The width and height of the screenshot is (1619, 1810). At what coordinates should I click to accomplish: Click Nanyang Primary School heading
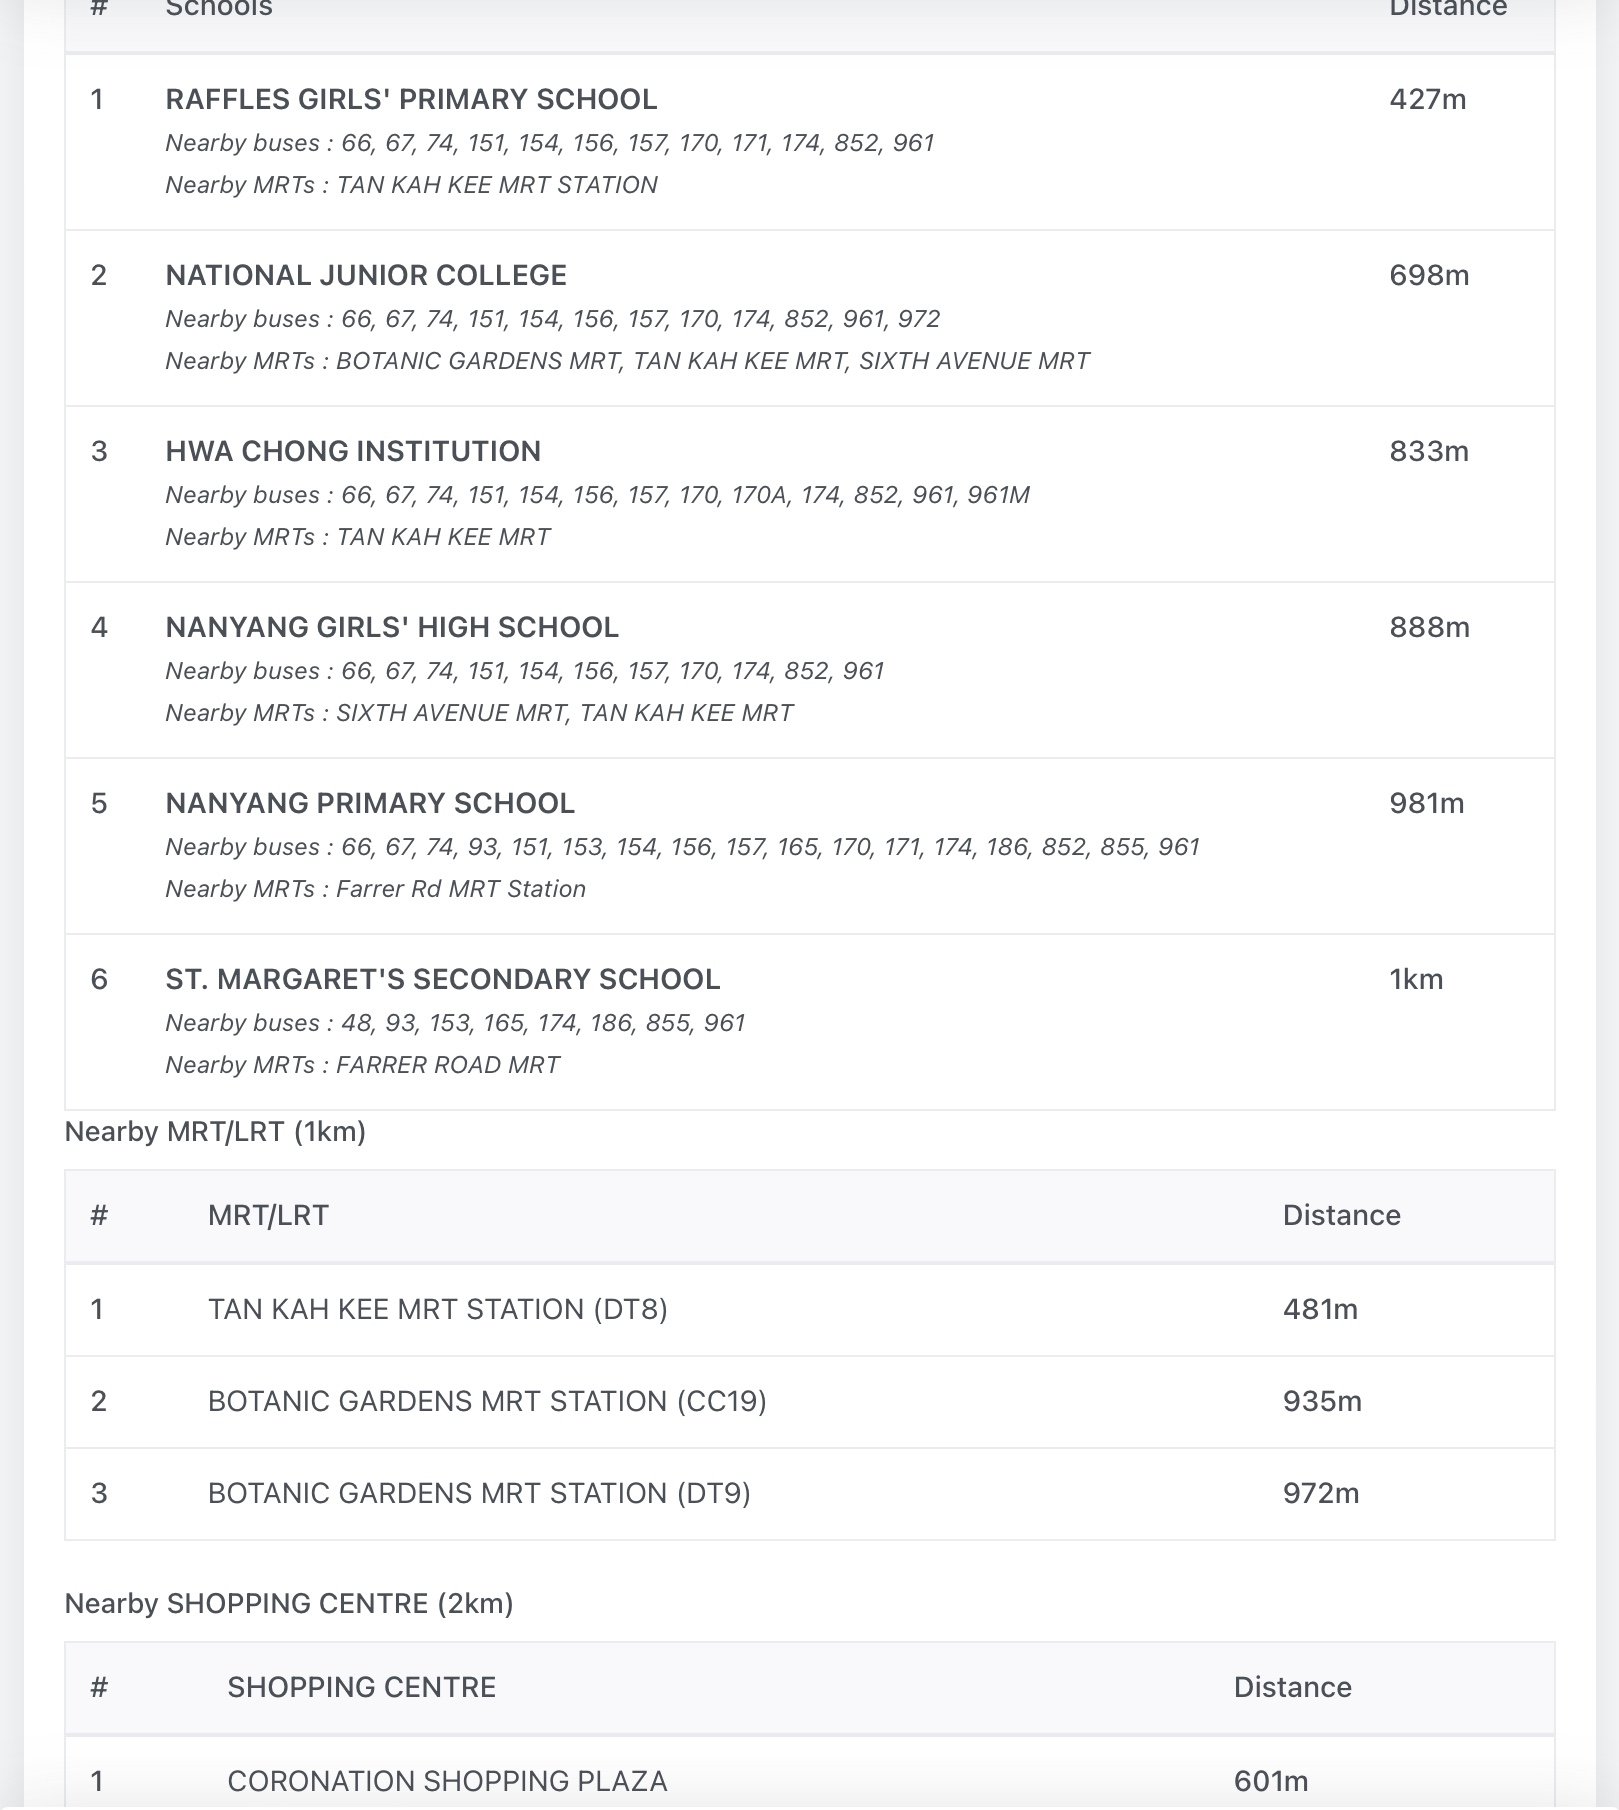click(x=370, y=804)
